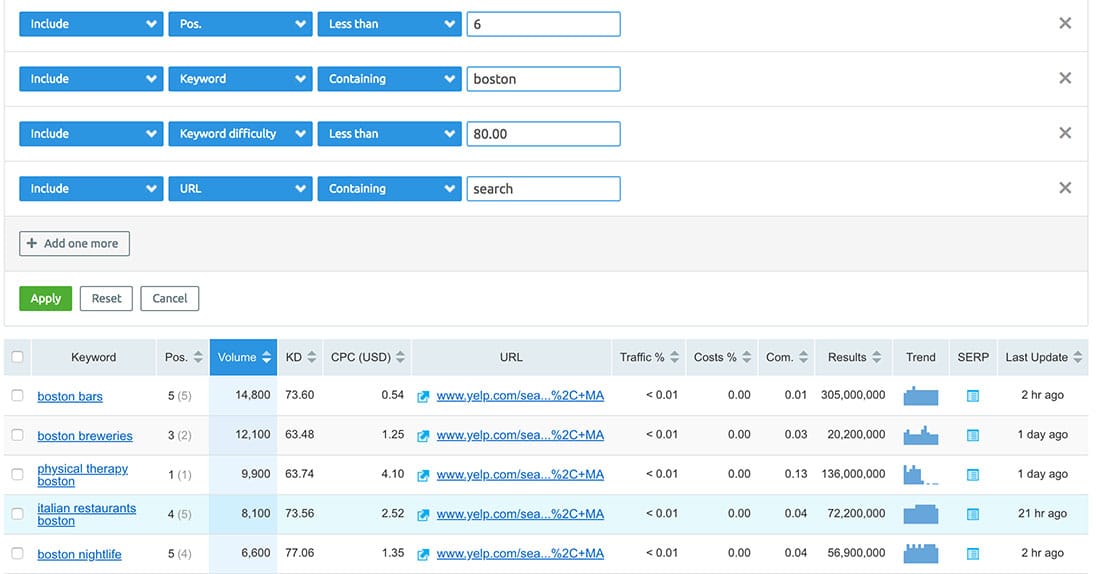Screen dimensions: 1100x574
Task: Open external link icon for boston bars
Action: pos(423,396)
